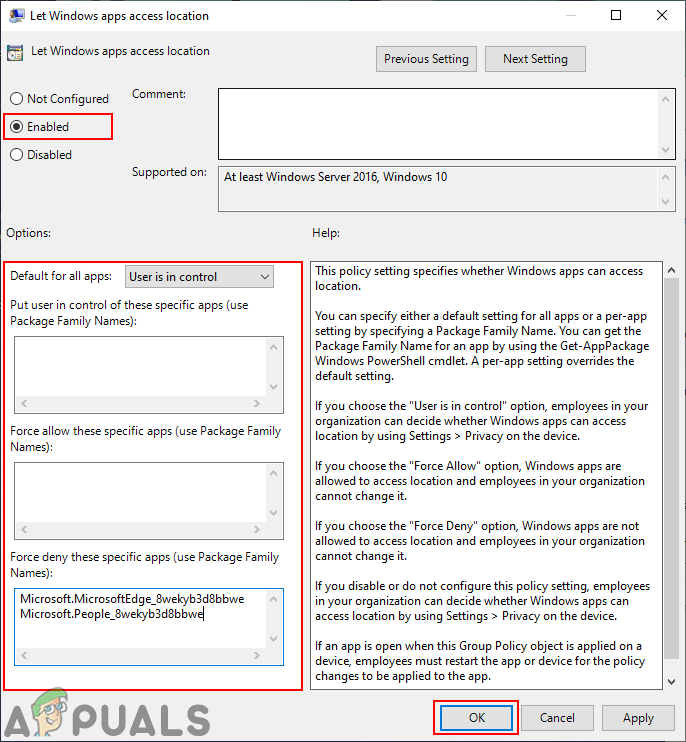Click right arrow in Force deny box
The width and height of the screenshot is (686, 742).
[x=257, y=655]
